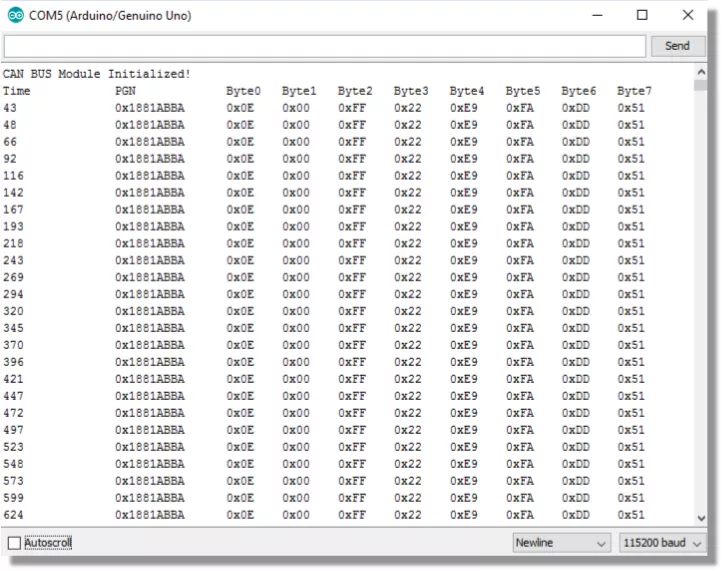Click the scrollbar up arrow
Screen dimensions: 723x571
701,72
